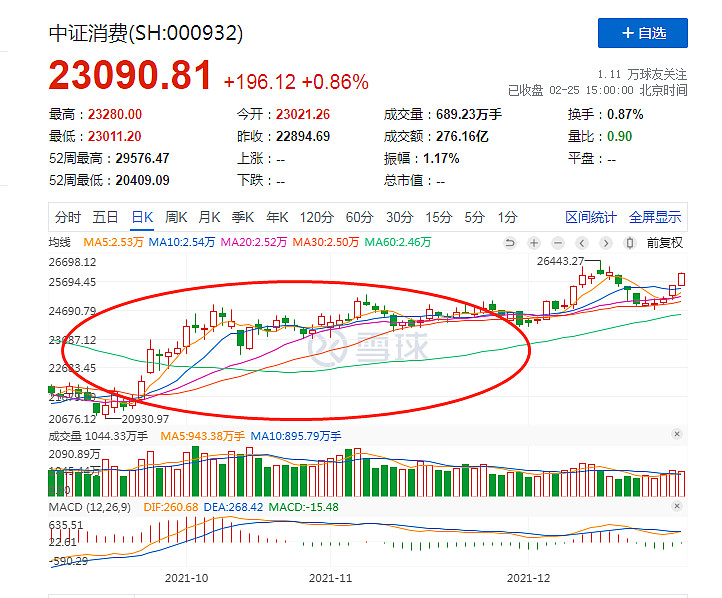Click the MA10:2.54万 moving average label
722x598 pixels.
[x=181, y=242]
